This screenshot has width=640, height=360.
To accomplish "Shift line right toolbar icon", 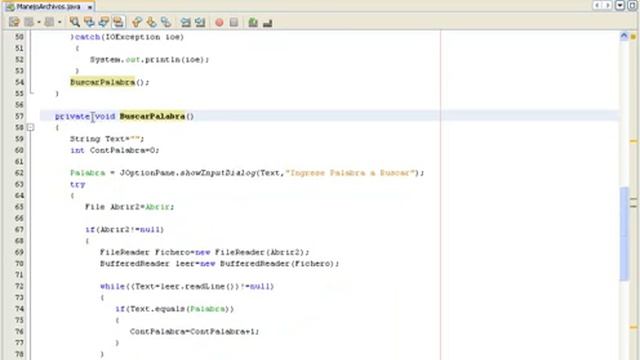I will coord(200,22).
